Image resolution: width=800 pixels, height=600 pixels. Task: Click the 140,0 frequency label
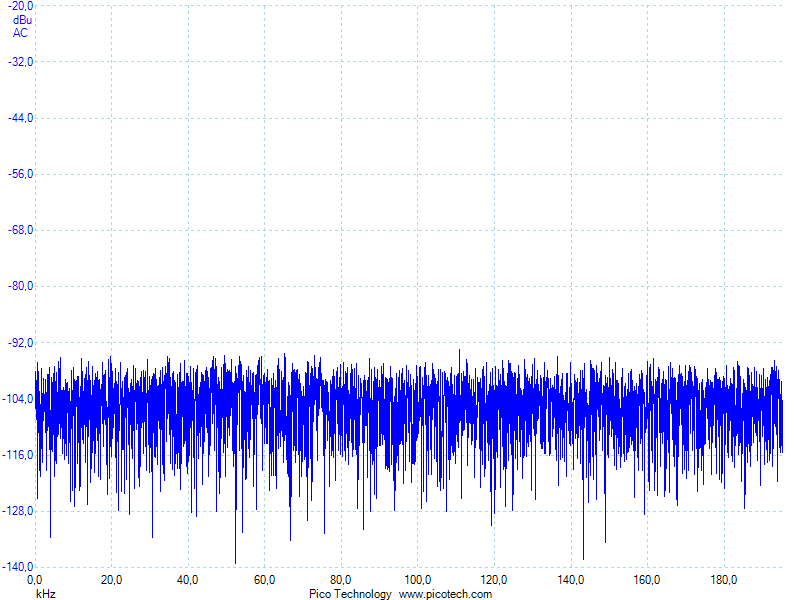[570, 580]
